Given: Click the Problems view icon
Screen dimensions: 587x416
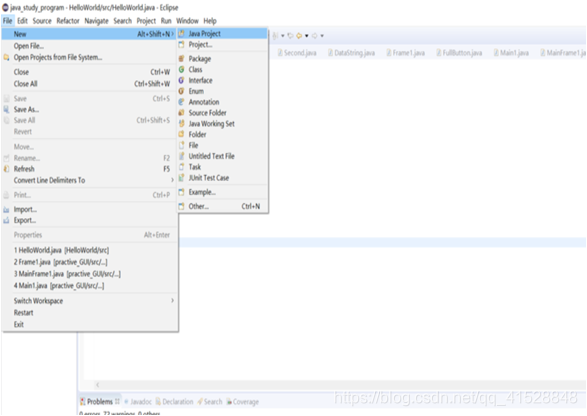Looking at the screenshot, I should click(83, 402).
